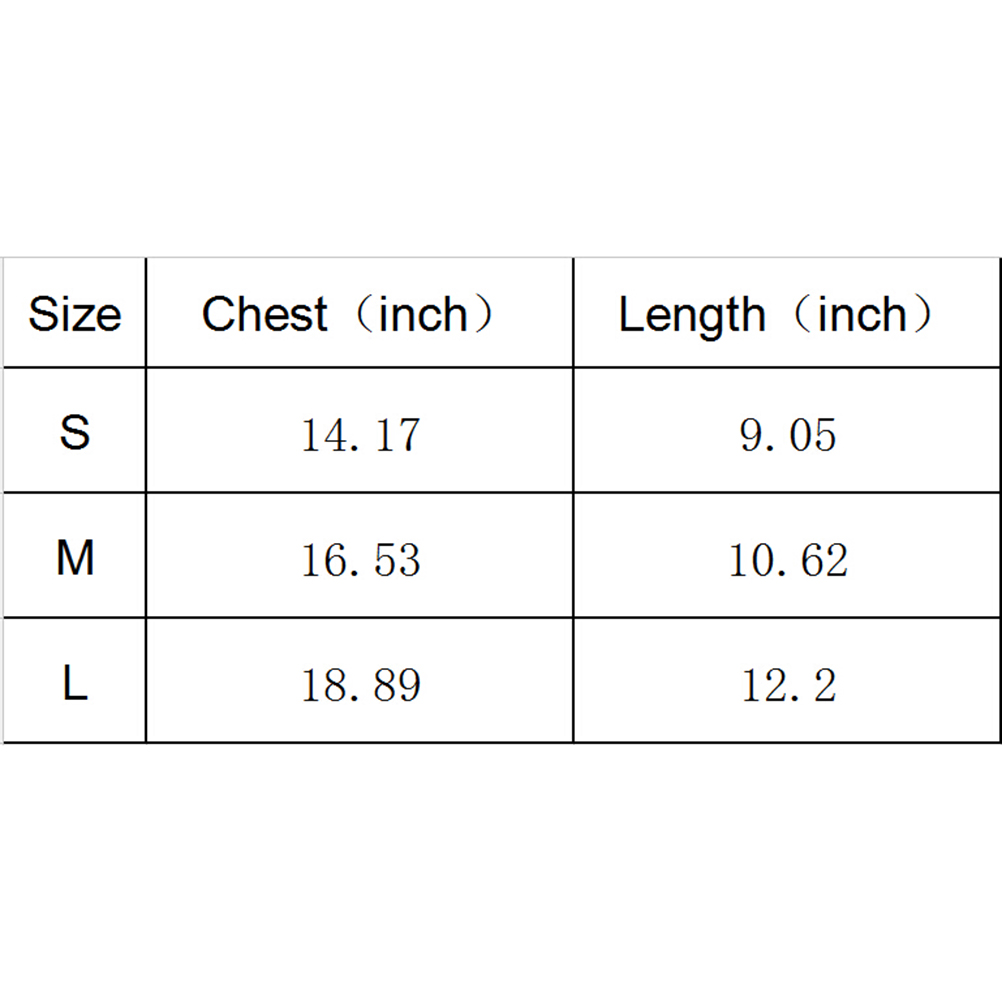Select the L size row label
Image resolution: width=1002 pixels, height=1002 pixels.
(74, 684)
